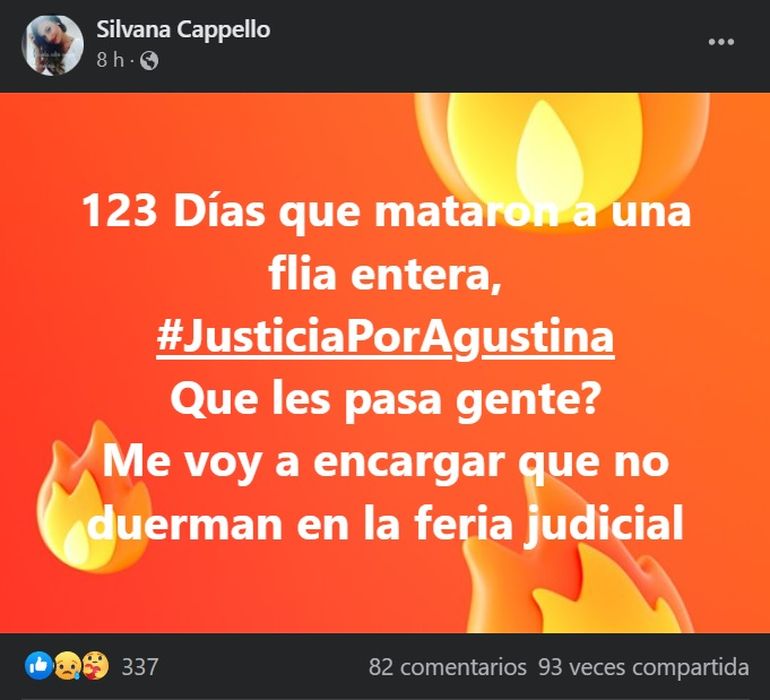Click the blue thumbs-up Like reaction icon

click(38, 666)
